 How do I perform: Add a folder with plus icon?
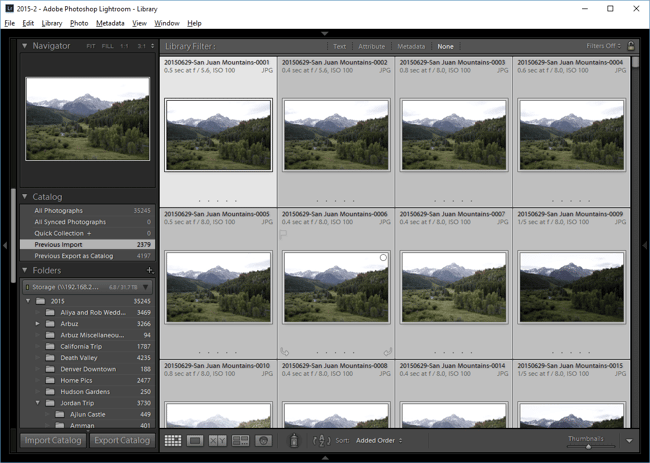click(x=150, y=270)
